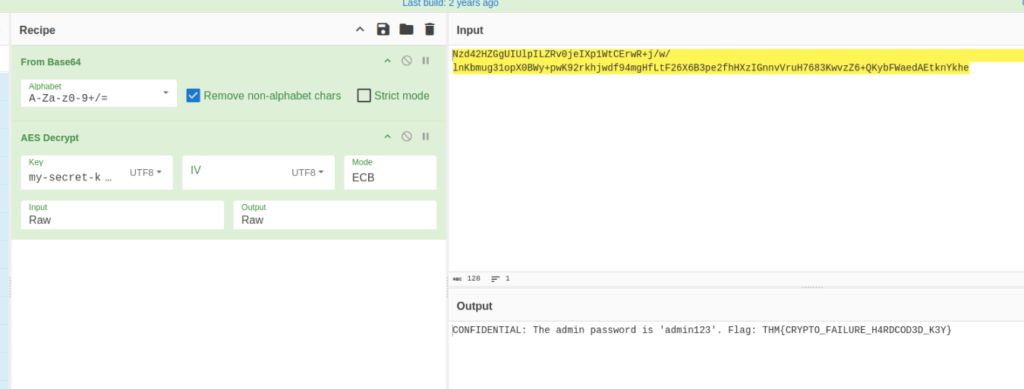The image size is (1024, 389).
Task: Change IV encoding from UTF8
Action: (308, 173)
